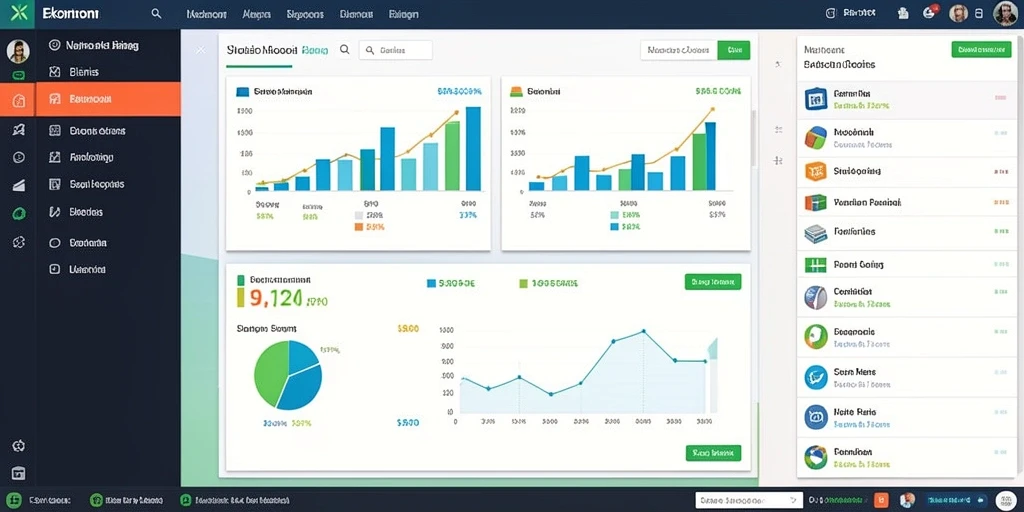Toggle the blue legend square above line chart
Image resolution: width=1024 pixels, height=512 pixels.
pos(431,283)
